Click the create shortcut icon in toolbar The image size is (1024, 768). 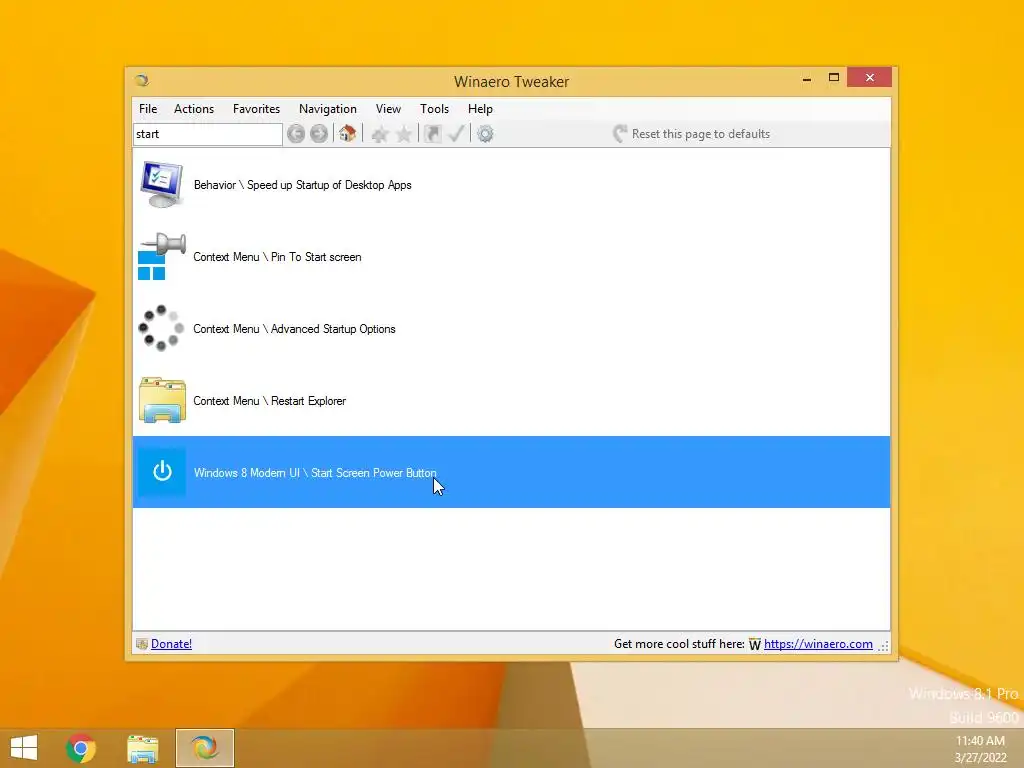pos(432,134)
